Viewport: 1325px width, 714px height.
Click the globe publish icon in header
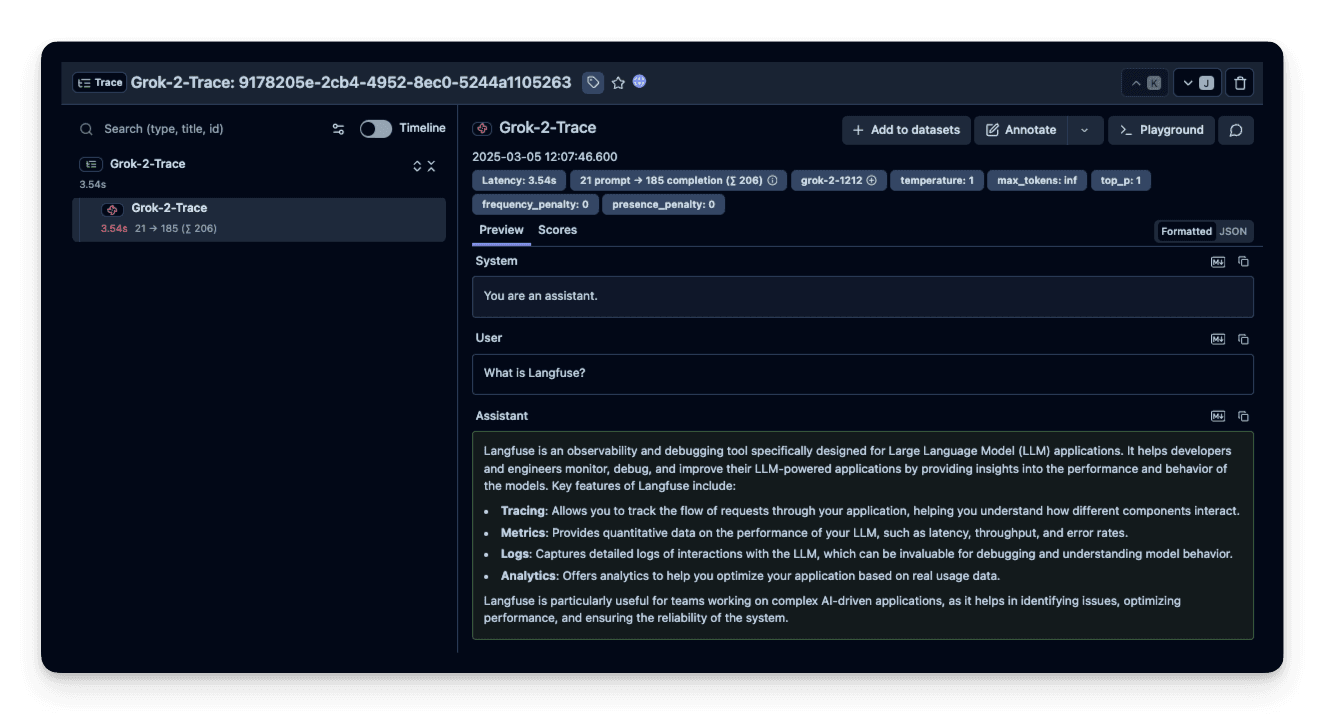tap(640, 82)
